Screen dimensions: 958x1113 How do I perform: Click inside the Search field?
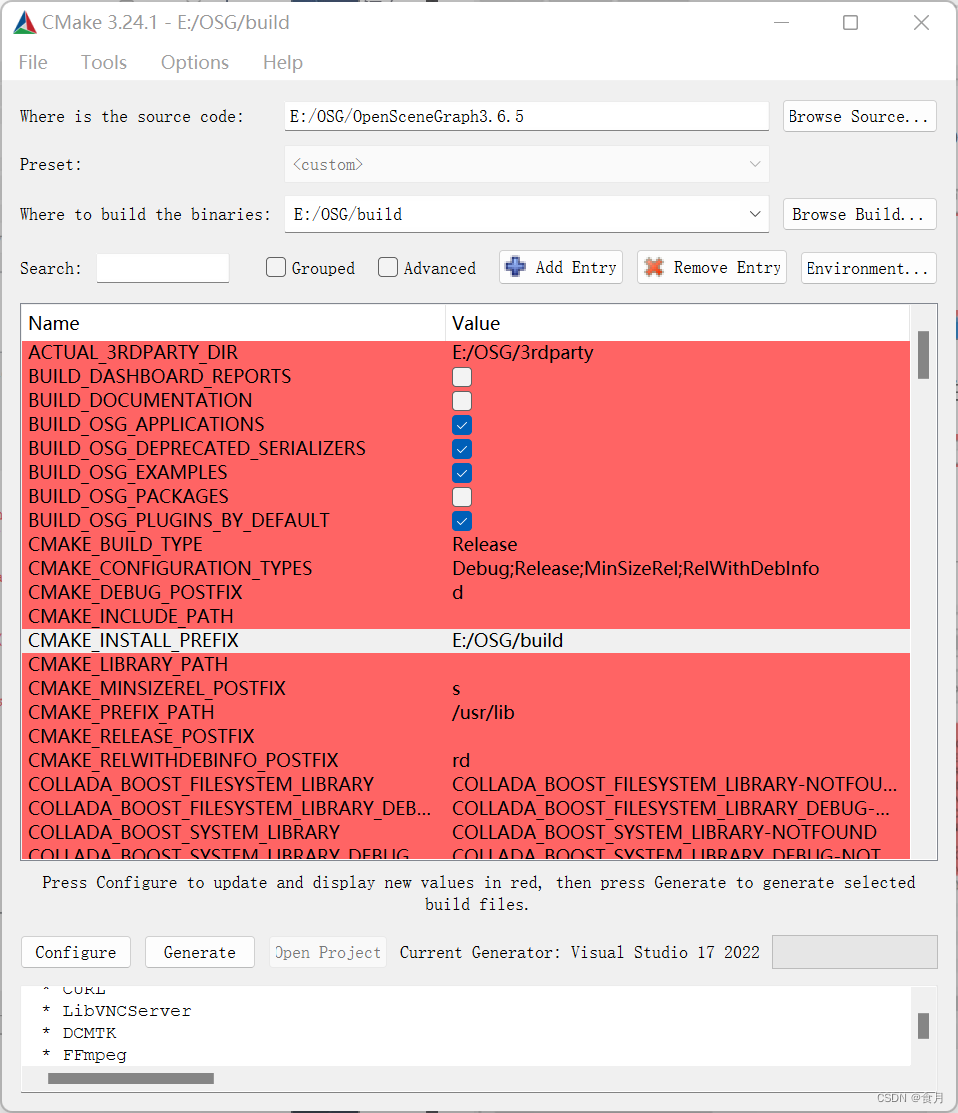pos(162,267)
